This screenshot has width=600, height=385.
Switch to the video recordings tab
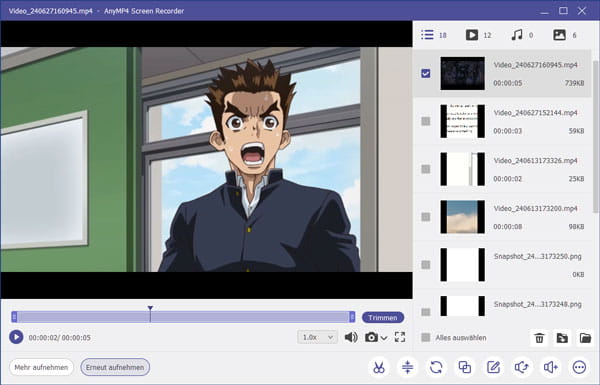478,35
